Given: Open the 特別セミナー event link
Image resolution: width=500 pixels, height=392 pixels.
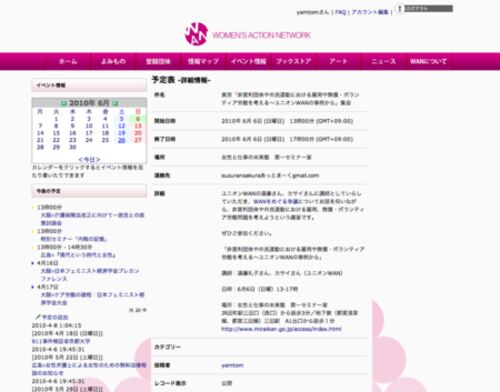Looking at the screenshot, I should point(74,239).
